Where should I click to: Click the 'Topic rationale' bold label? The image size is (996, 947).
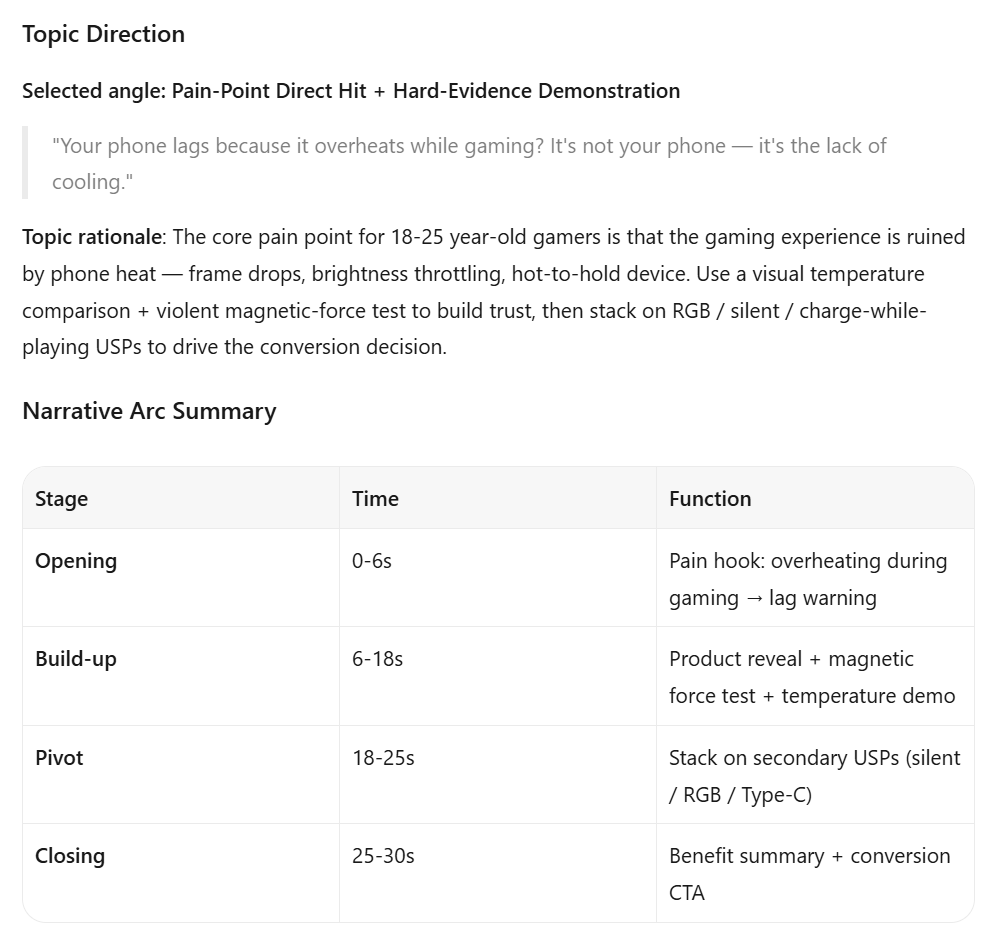93,237
